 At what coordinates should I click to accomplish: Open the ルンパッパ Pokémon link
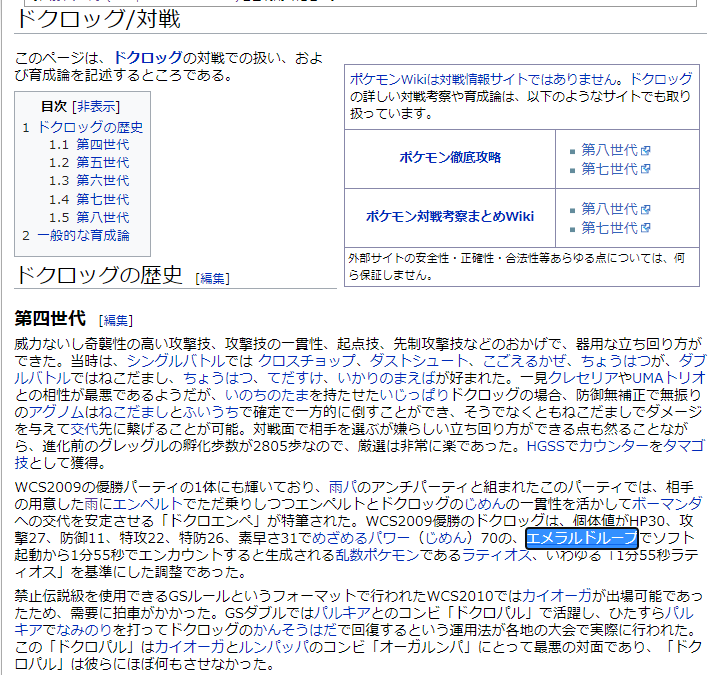[273, 647]
